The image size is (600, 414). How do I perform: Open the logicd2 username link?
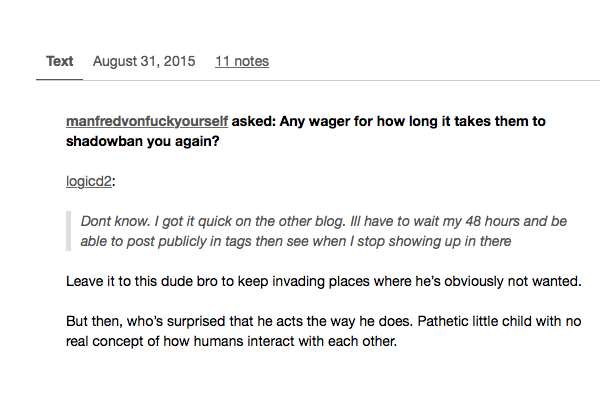coord(89,181)
